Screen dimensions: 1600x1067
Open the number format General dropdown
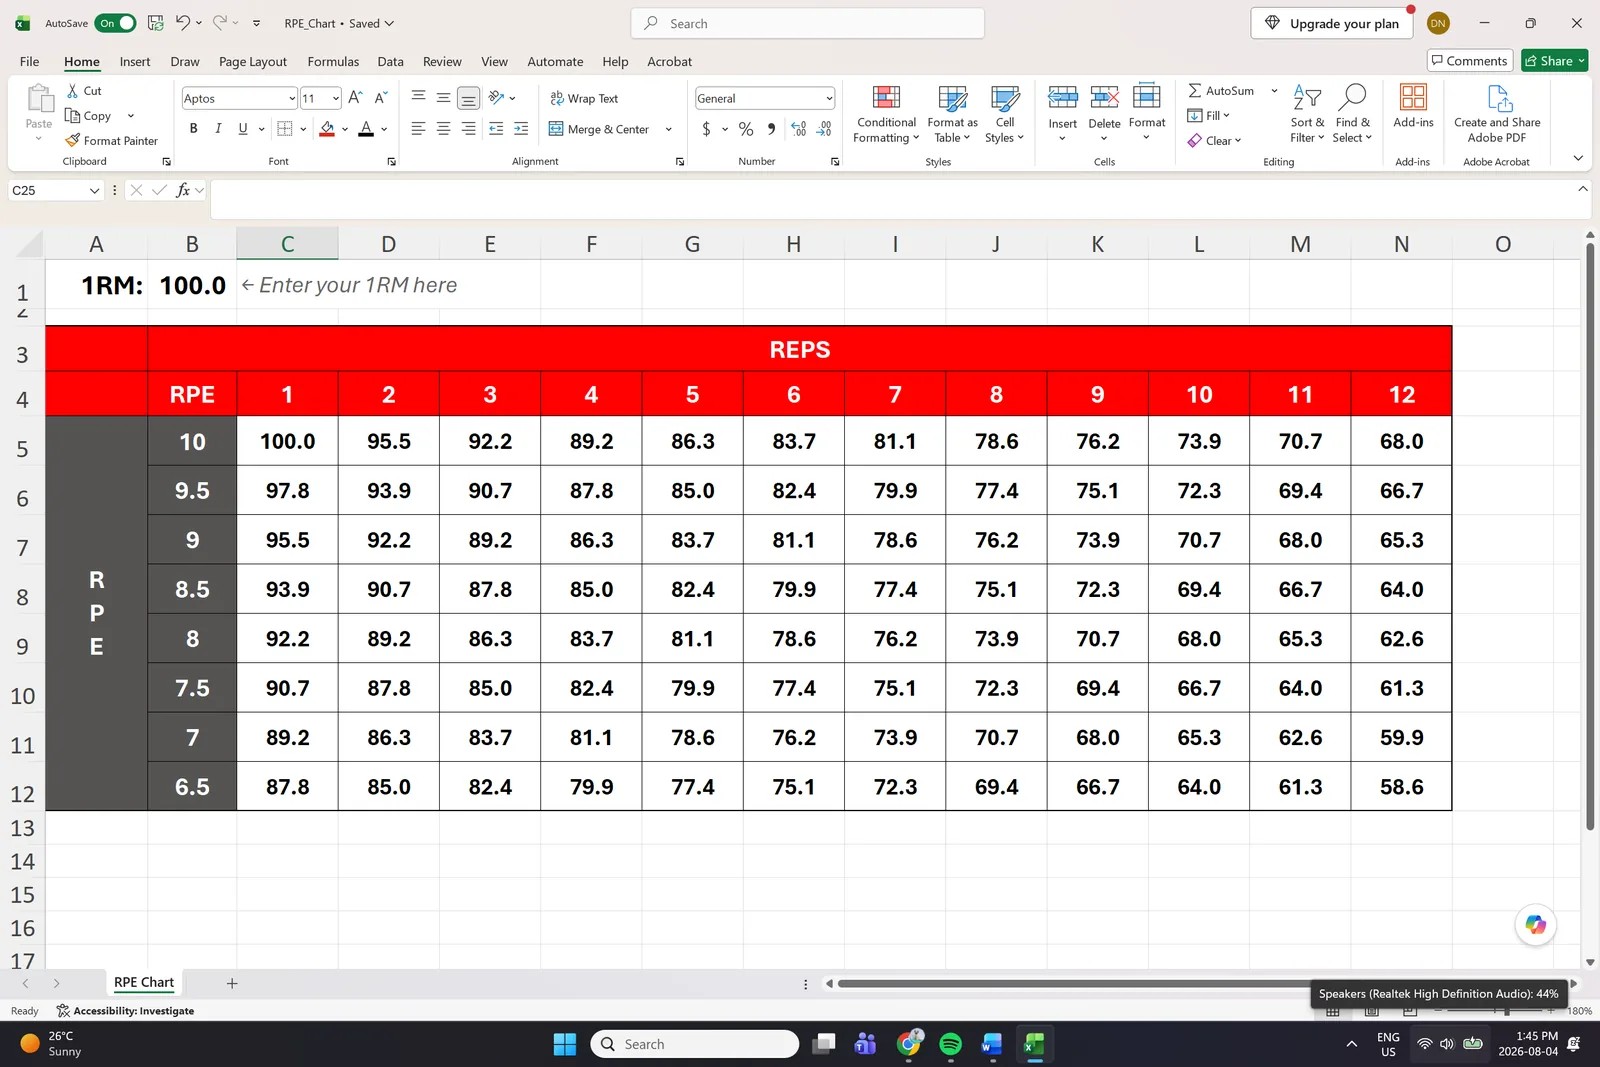829,98
